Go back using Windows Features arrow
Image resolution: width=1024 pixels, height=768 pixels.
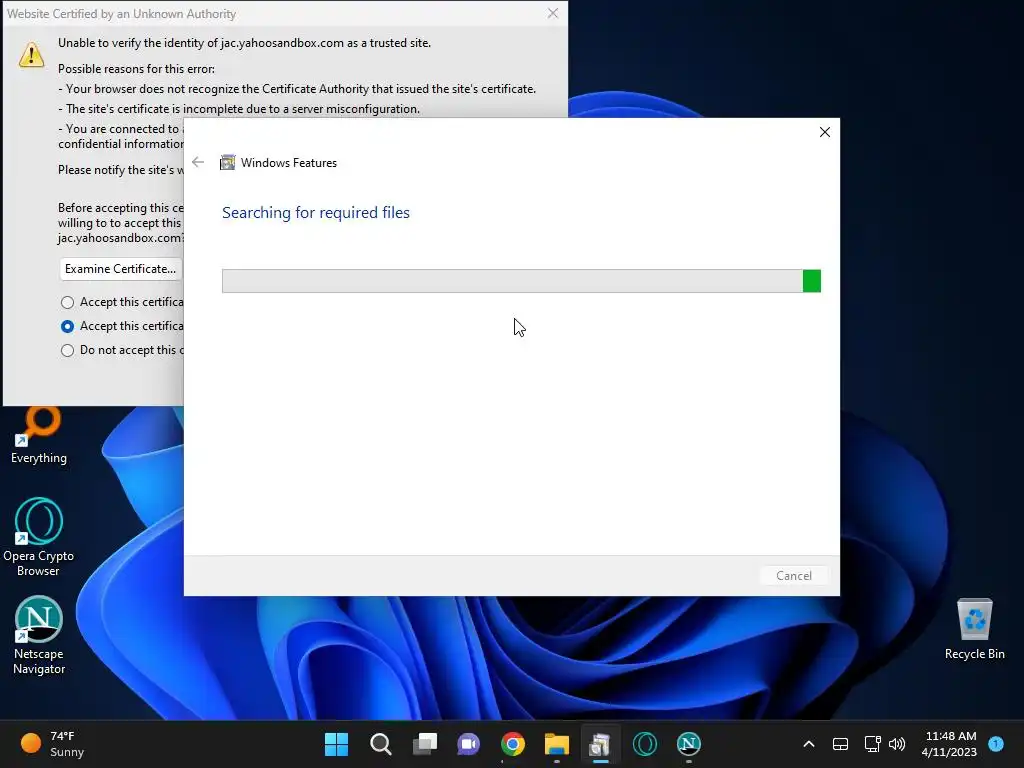(x=198, y=162)
